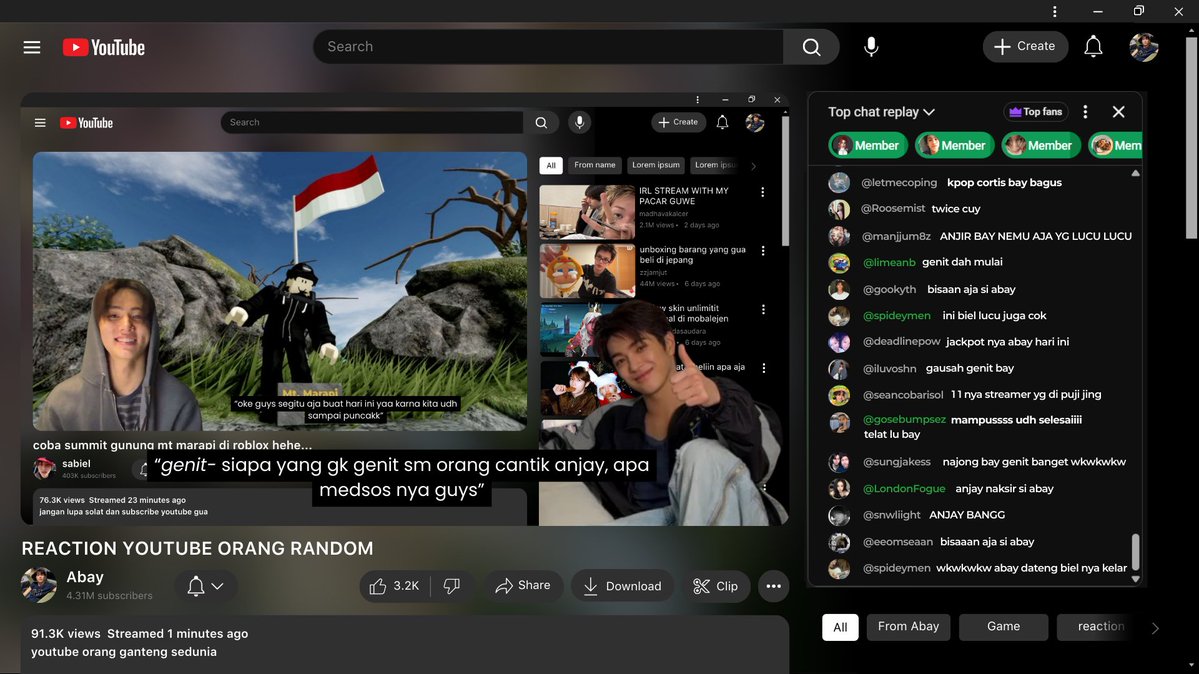This screenshot has width=1199, height=674.
Task: Click inner window notification bell
Action: click(723, 122)
